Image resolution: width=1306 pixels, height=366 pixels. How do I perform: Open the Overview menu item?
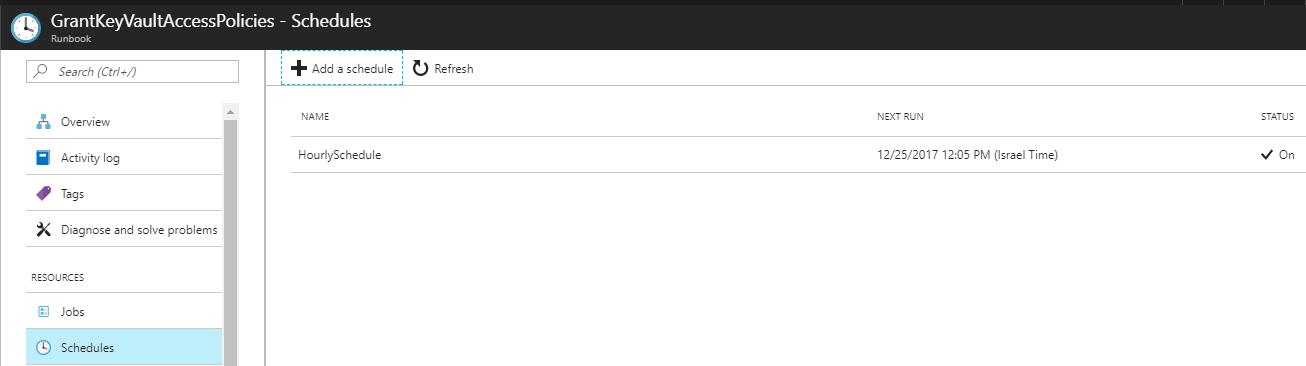click(124, 122)
